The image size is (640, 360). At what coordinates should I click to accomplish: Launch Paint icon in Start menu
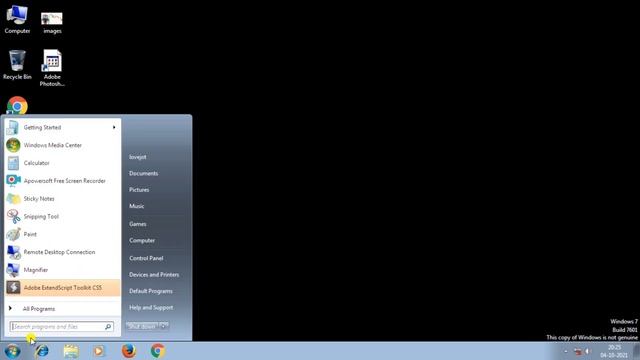[x=13, y=234]
